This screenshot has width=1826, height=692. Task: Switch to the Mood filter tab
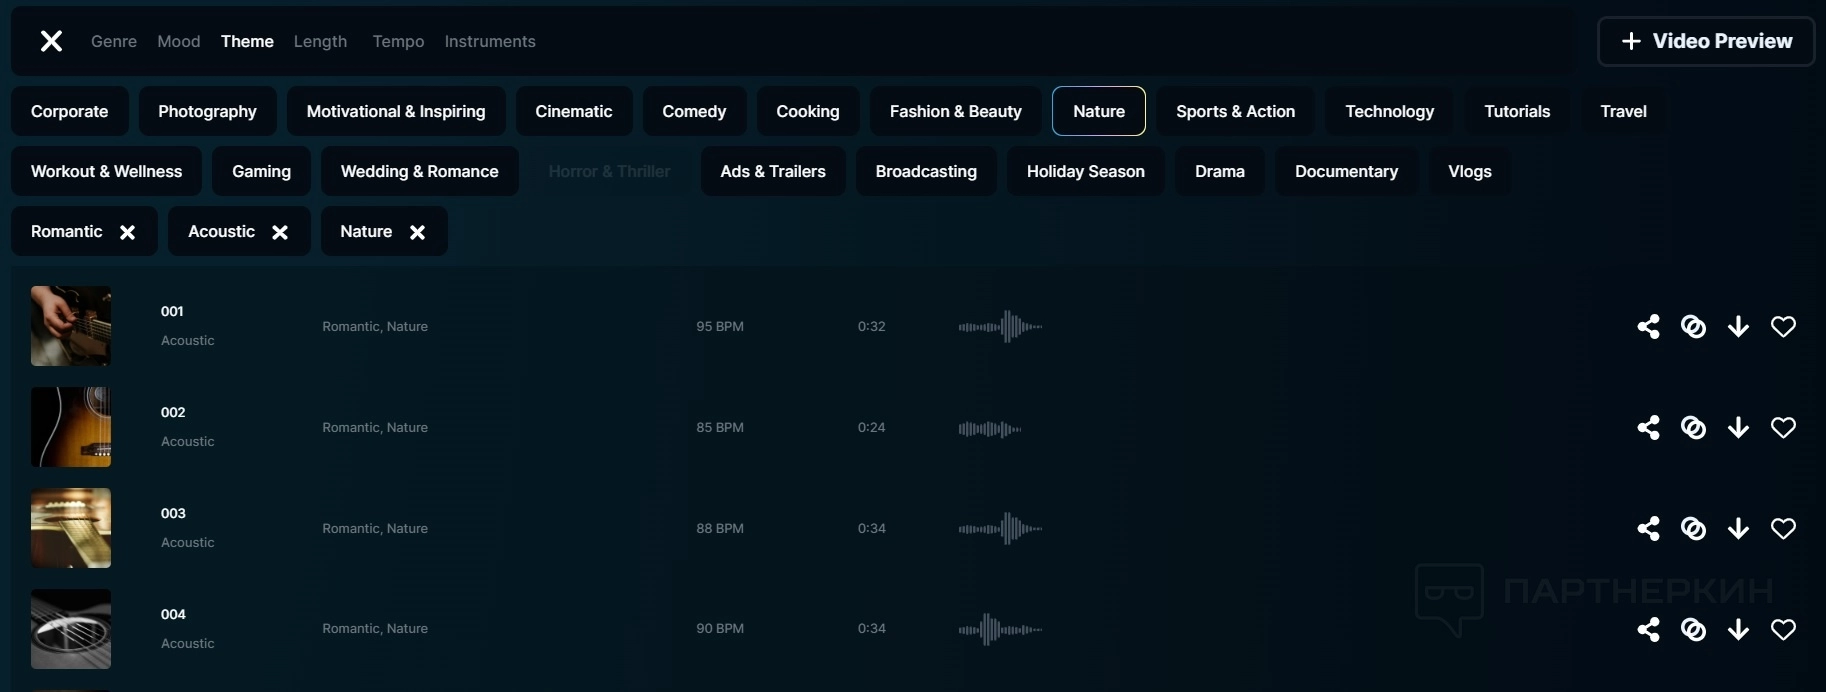coord(179,41)
